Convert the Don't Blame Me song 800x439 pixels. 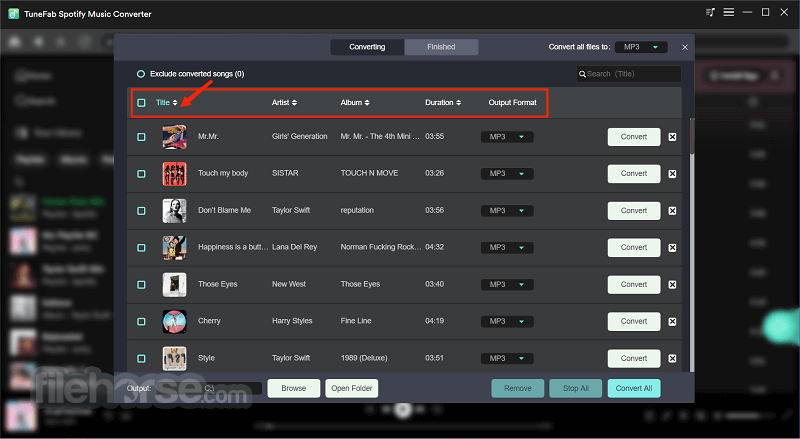point(634,211)
